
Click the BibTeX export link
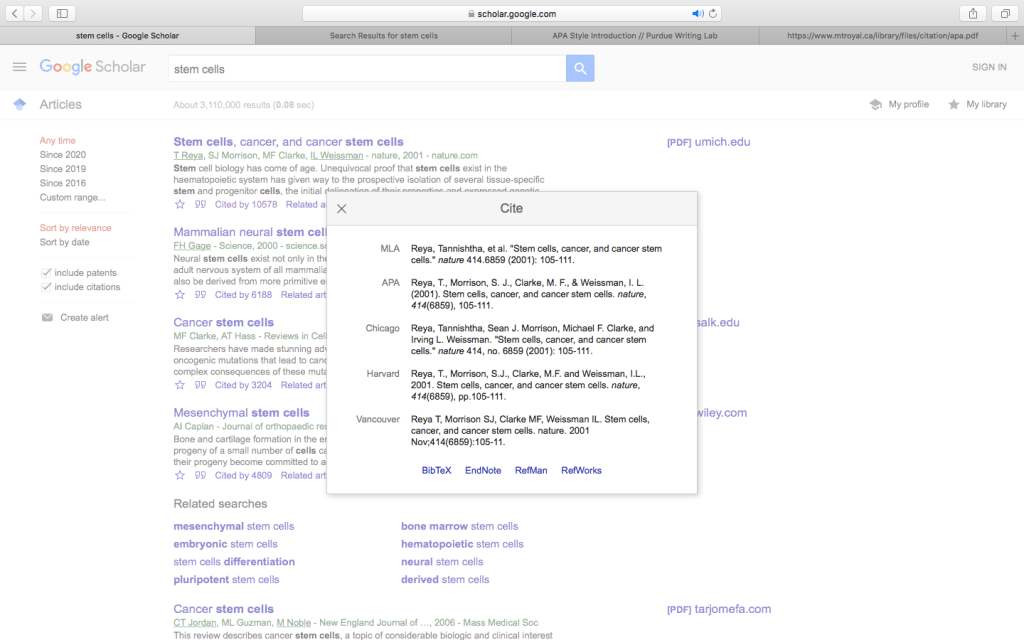click(x=436, y=470)
